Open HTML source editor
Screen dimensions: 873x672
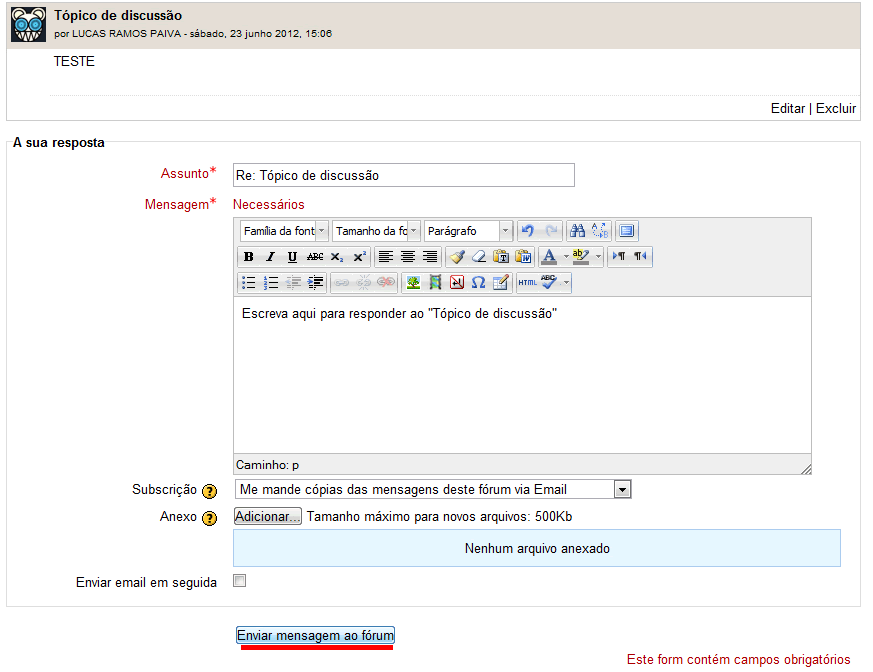527,283
